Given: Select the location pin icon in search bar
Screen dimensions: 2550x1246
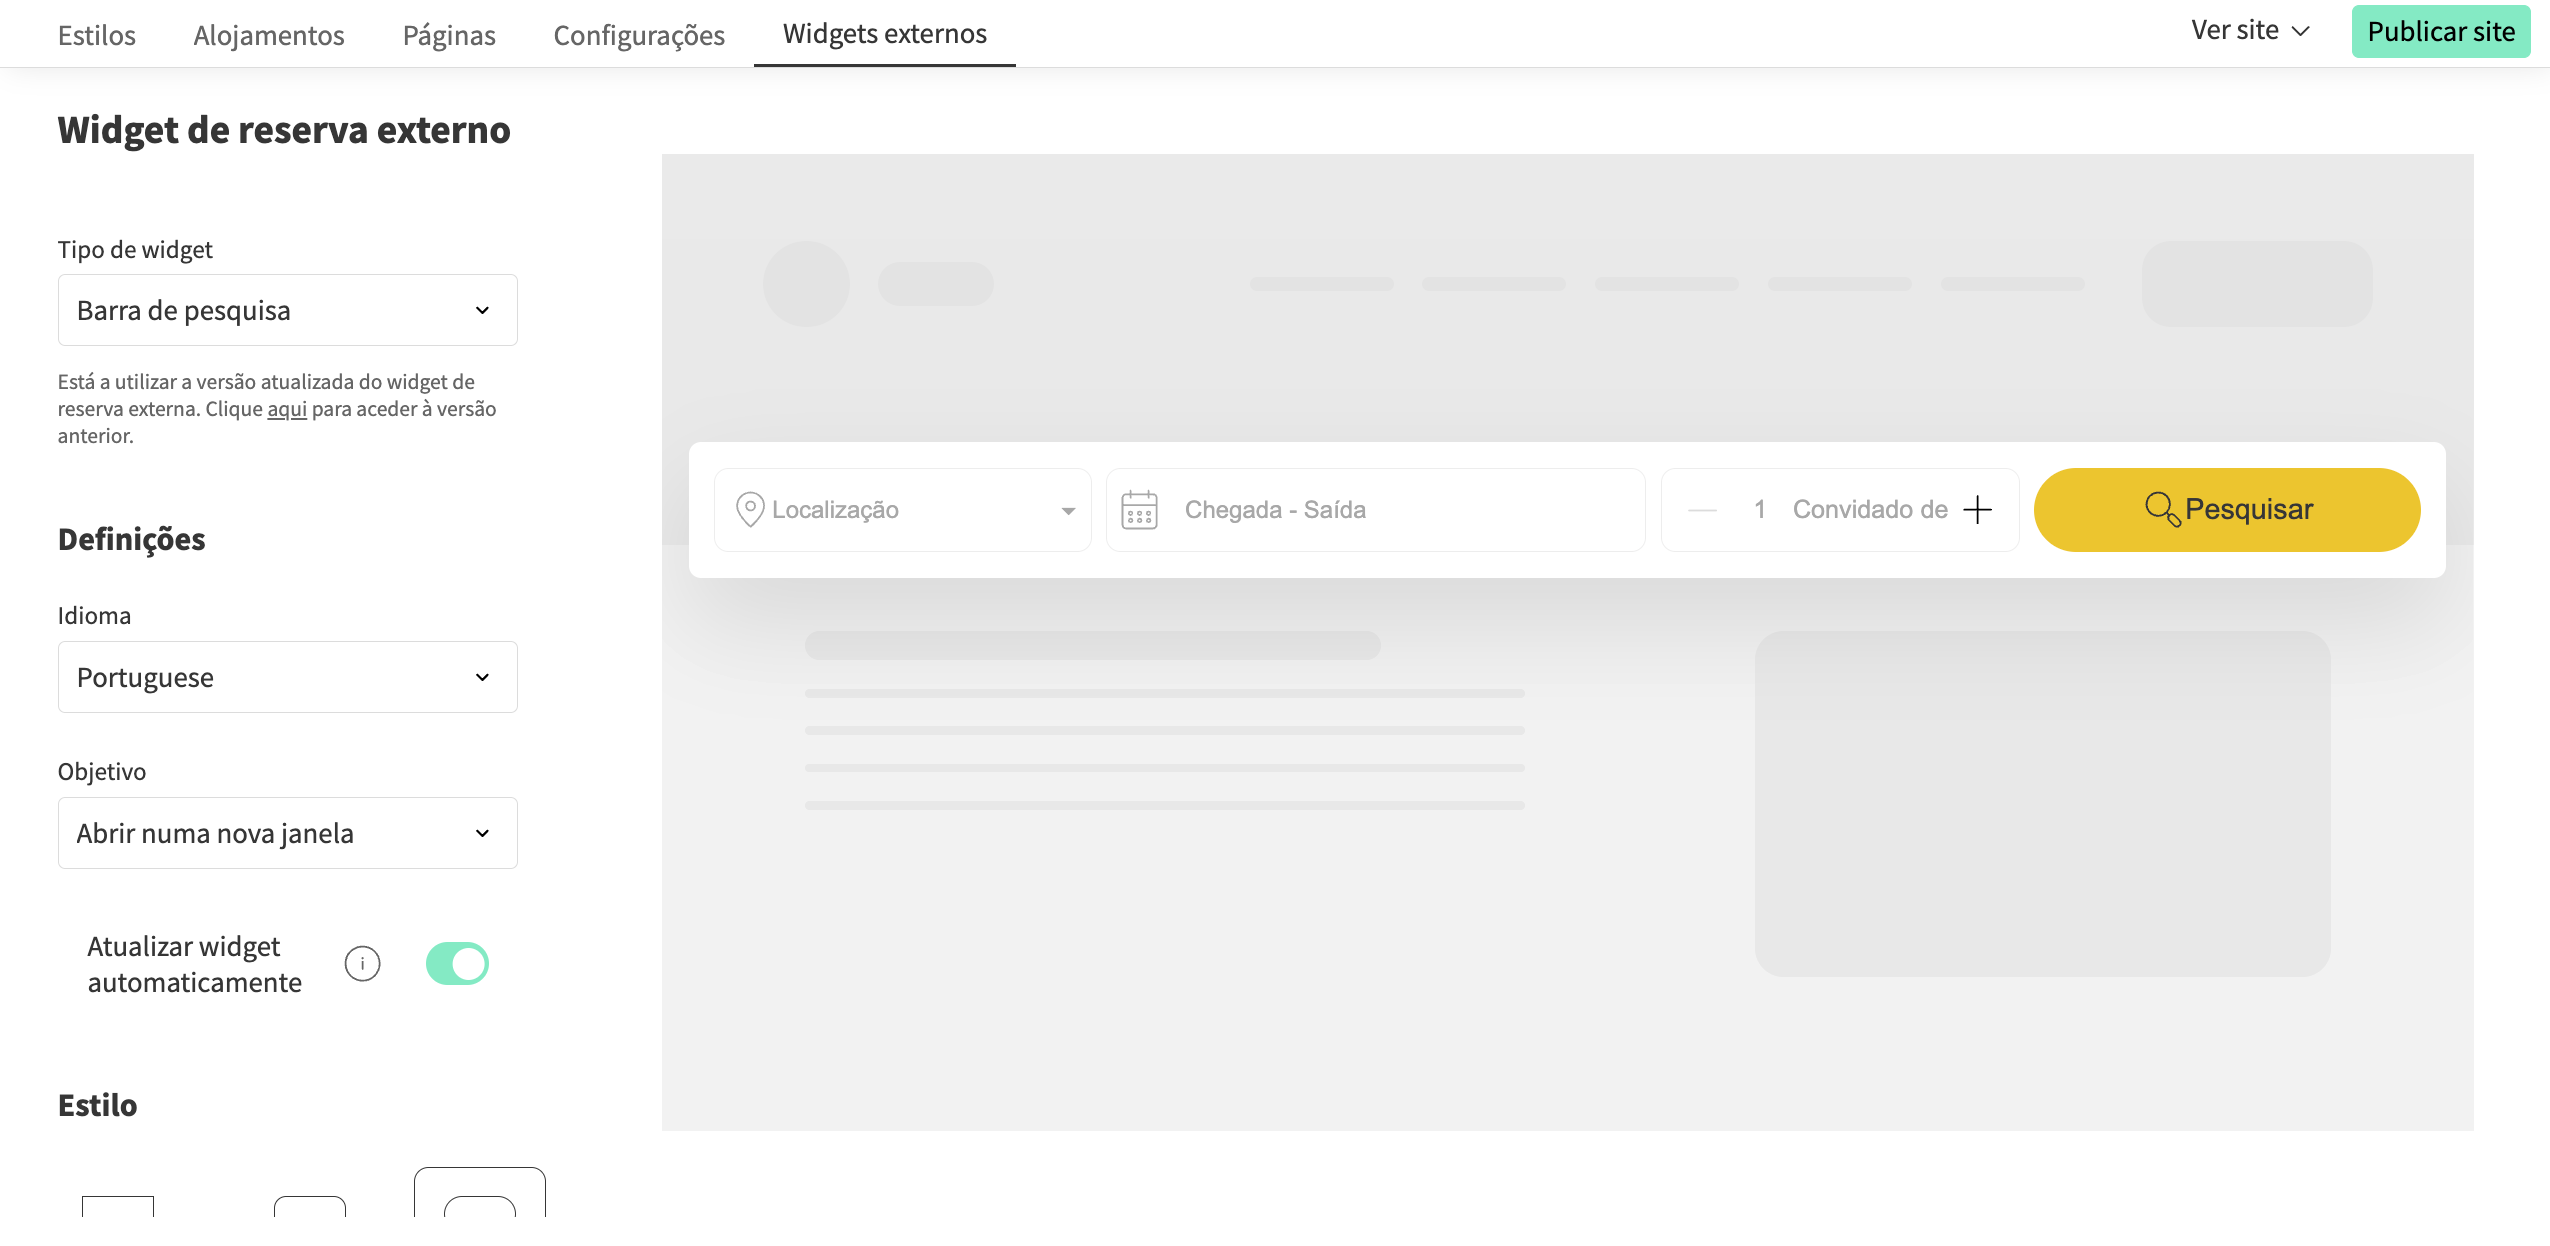Looking at the screenshot, I should click(x=748, y=509).
